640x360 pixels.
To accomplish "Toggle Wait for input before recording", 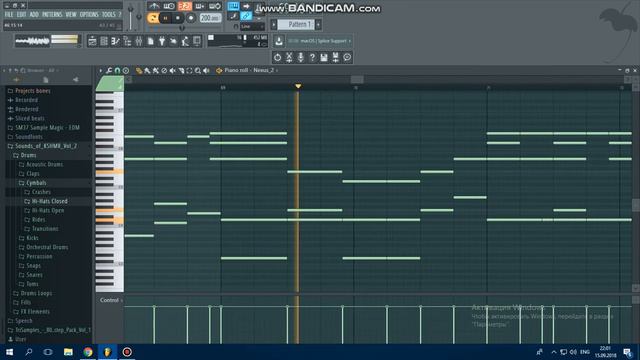I will coord(169,6).
